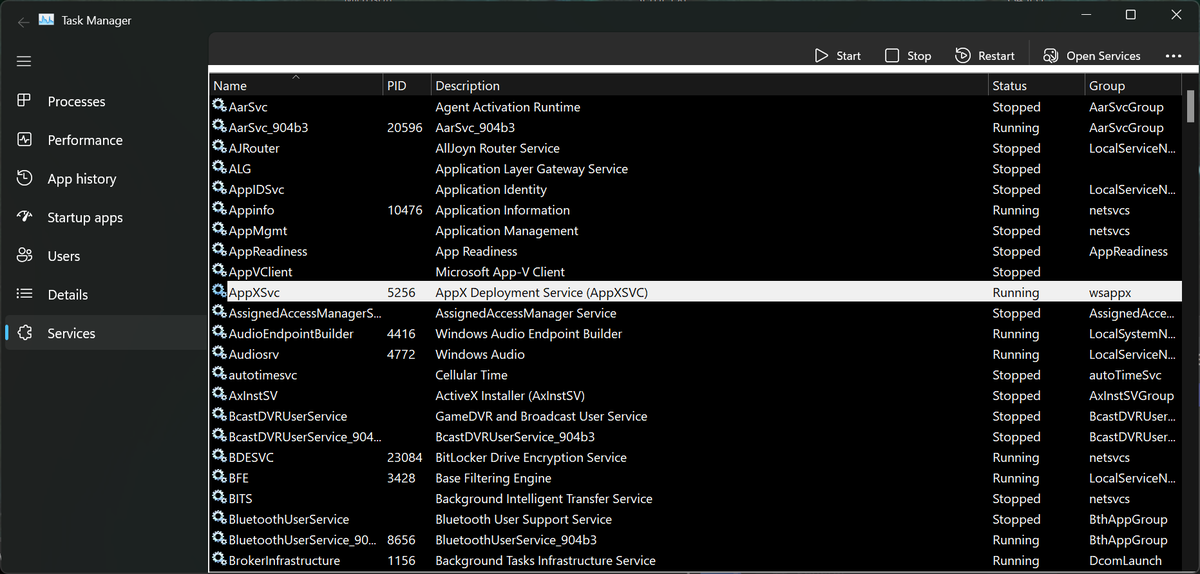Click the DcomLaunch group cell
The image size is (1200, 574).
coord(1125,561)
